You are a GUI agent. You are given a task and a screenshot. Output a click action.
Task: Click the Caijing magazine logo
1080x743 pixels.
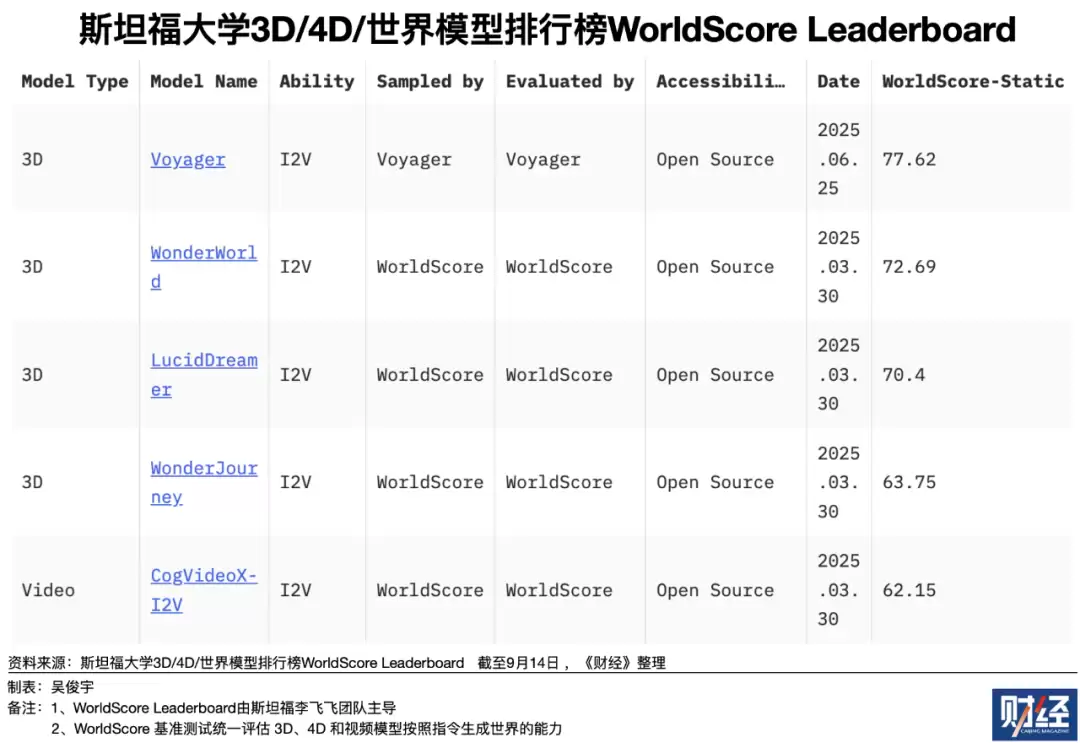click(1034, 714)
